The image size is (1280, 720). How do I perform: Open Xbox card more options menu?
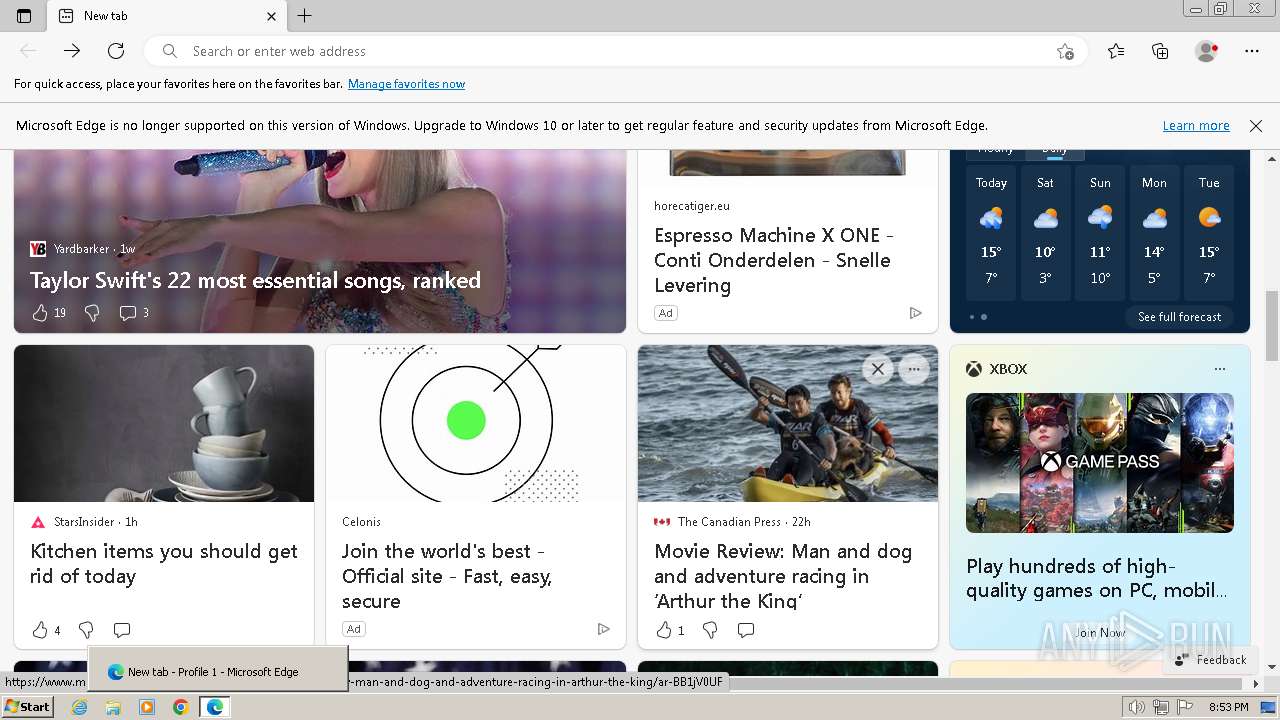1220,369
